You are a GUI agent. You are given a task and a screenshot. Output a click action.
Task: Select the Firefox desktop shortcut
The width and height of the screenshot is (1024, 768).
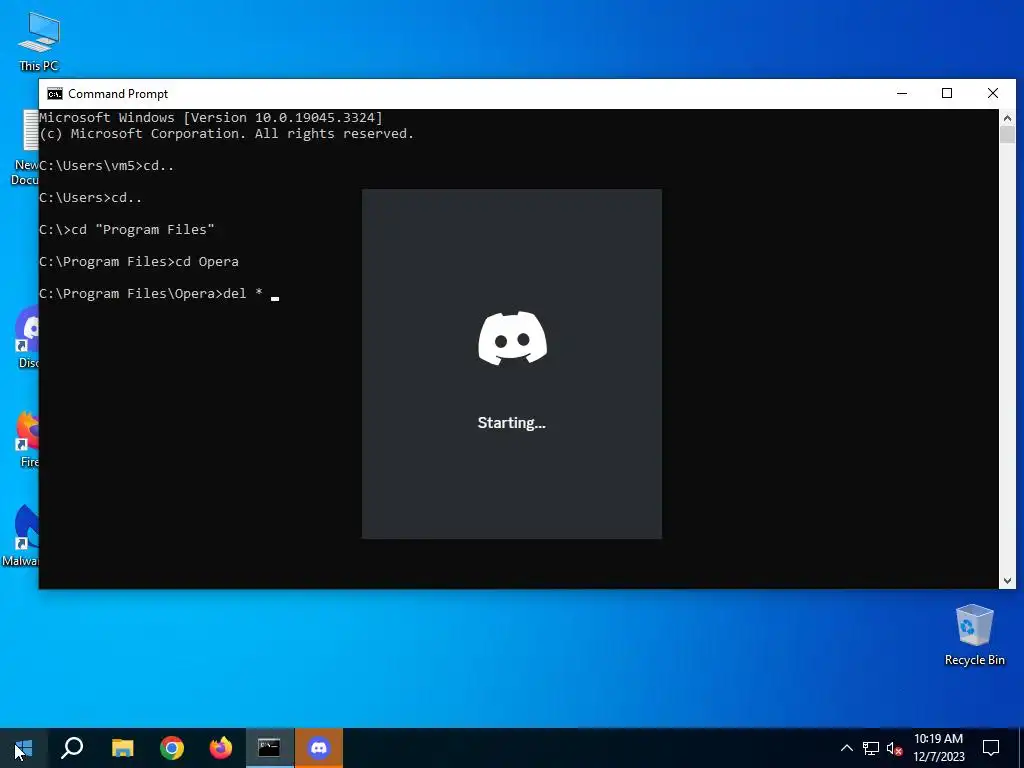(27, 438)
